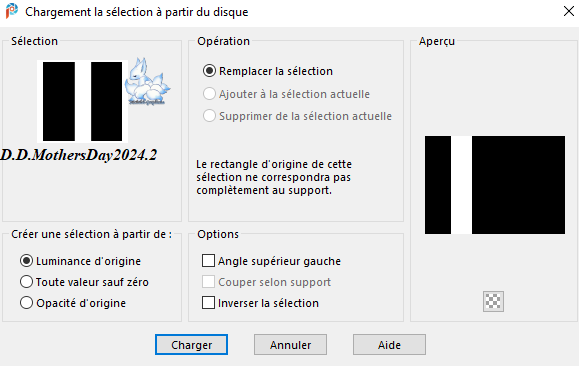
Task: Close the selection loading dialog
Action: 569,11
